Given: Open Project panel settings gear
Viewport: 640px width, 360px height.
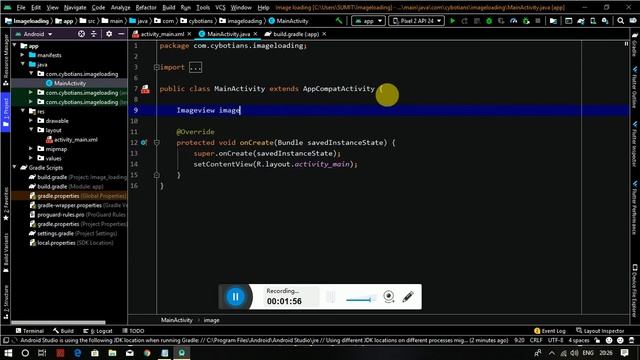Looking at the screenshot, I should click(x=109, y=34).
